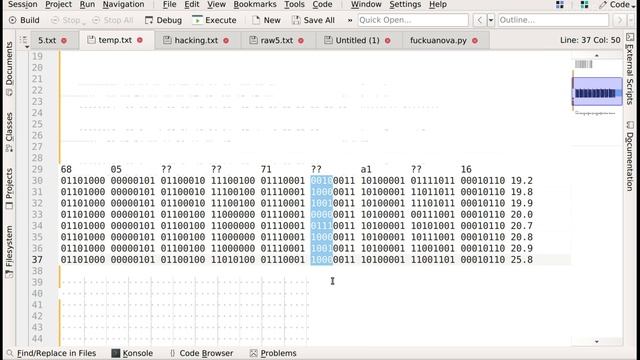This screenshot has height=360, width=640.
Task: Open the Bookmarks menu
Action: [x=255, y=4]
